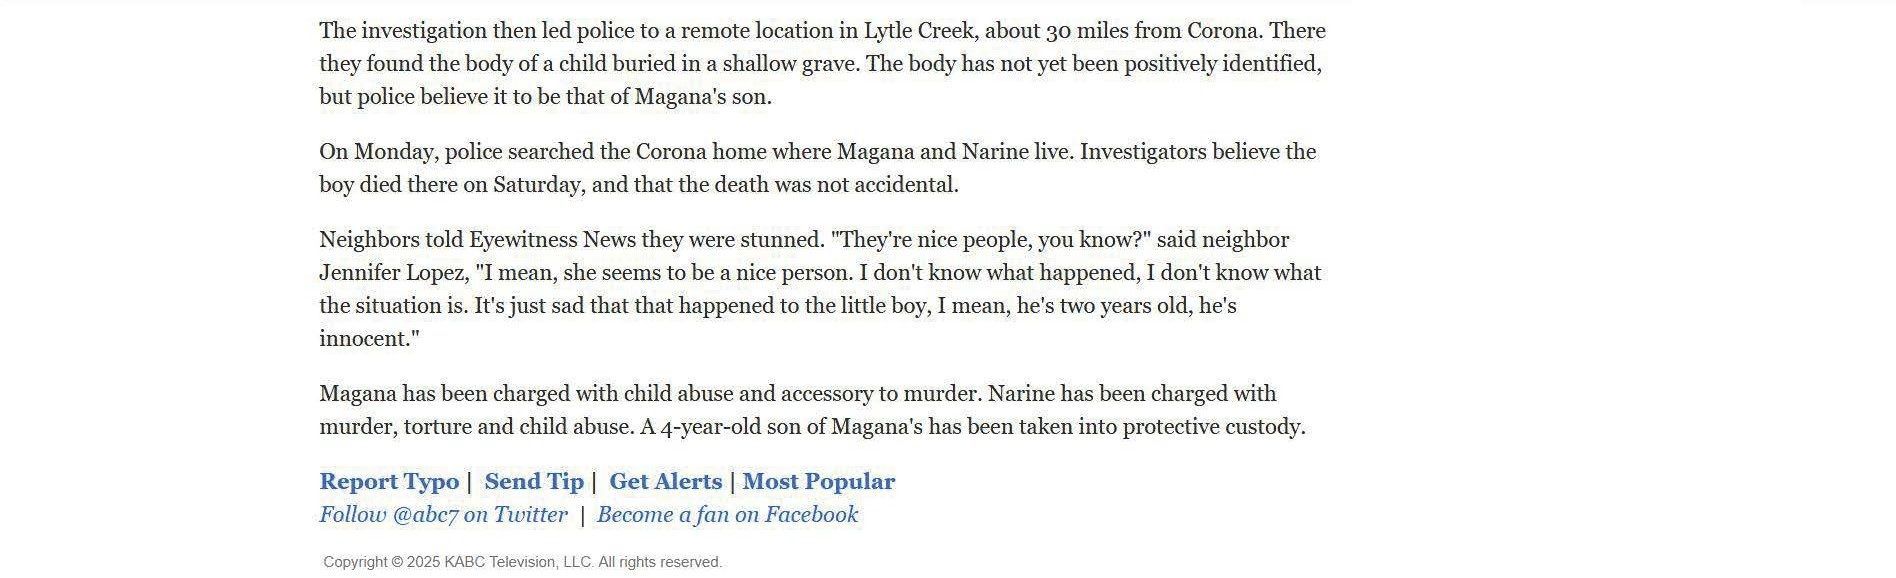
Task: Open the Report Typo link
Action: [389, 482]
